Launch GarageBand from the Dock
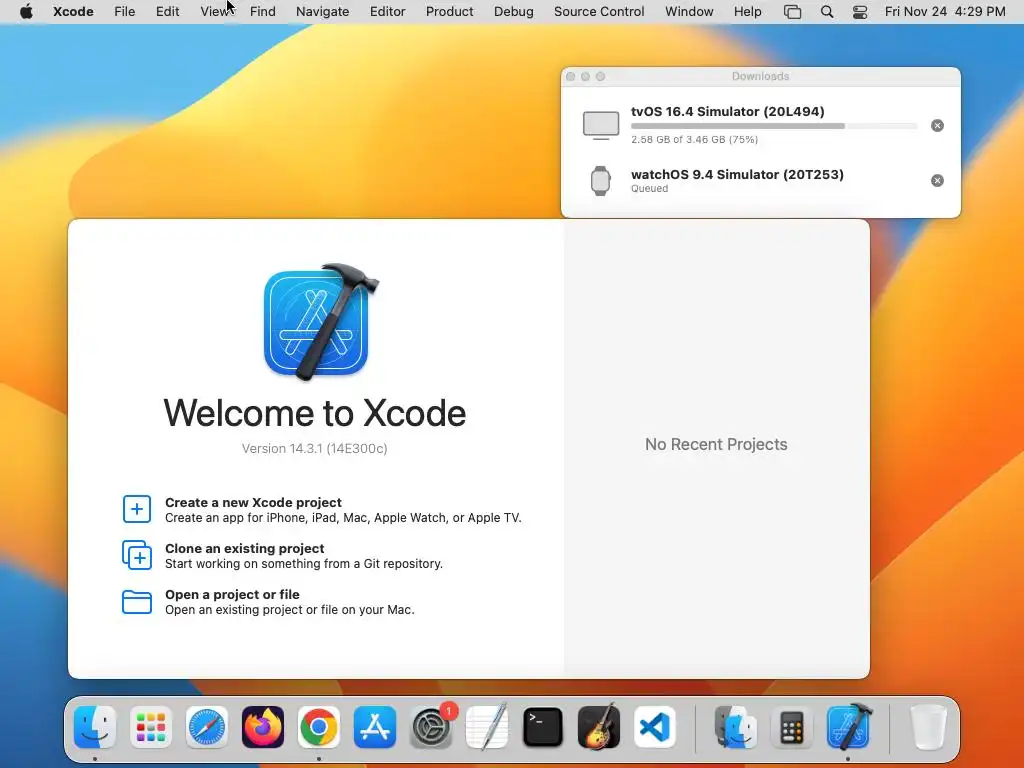The width and height of the screenshot is (1024, 768). (x=599, y=727)
